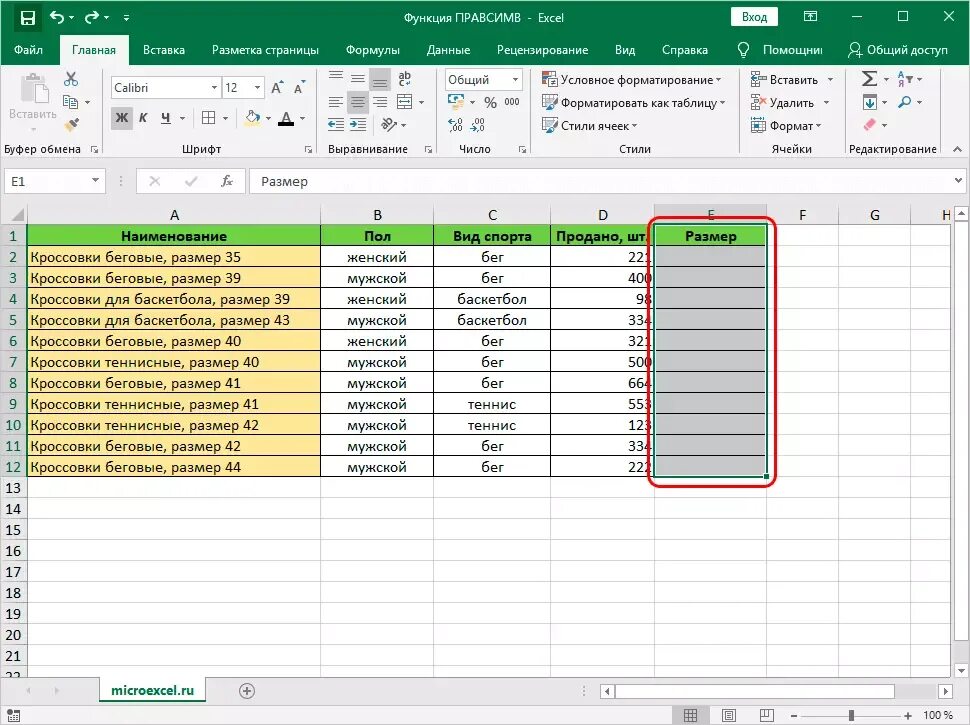Activate the Format Painter brush
This screenshot has width=970, height=725.
(71, 125)
